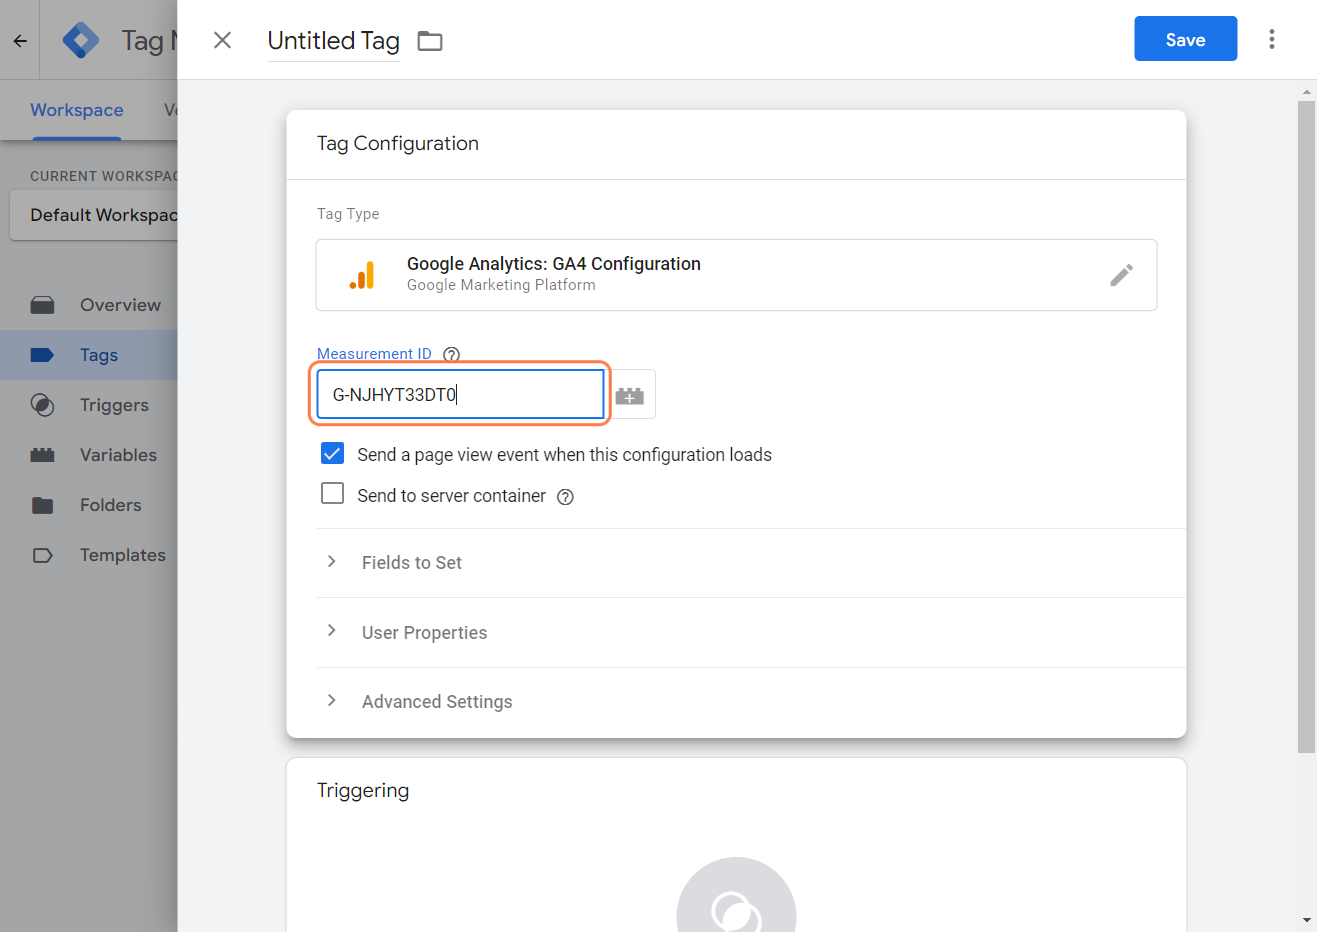The width and height of the screenshot is (1317, 932).
Task: Insert a variable with the brick plus icon
Action: click(630, 395)
